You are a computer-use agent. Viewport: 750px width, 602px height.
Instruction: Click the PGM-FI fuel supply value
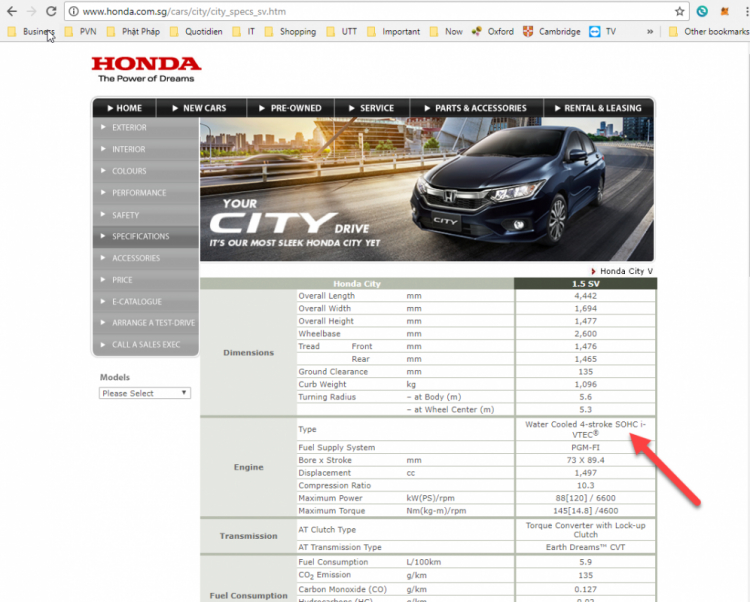585,448
